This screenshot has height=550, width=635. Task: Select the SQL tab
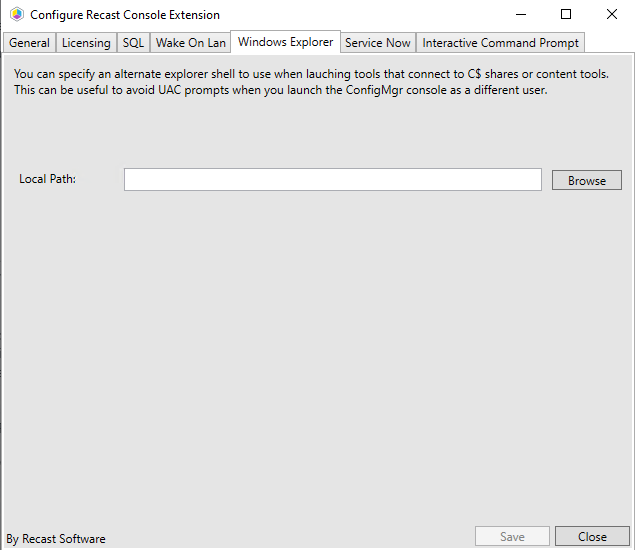133,43
